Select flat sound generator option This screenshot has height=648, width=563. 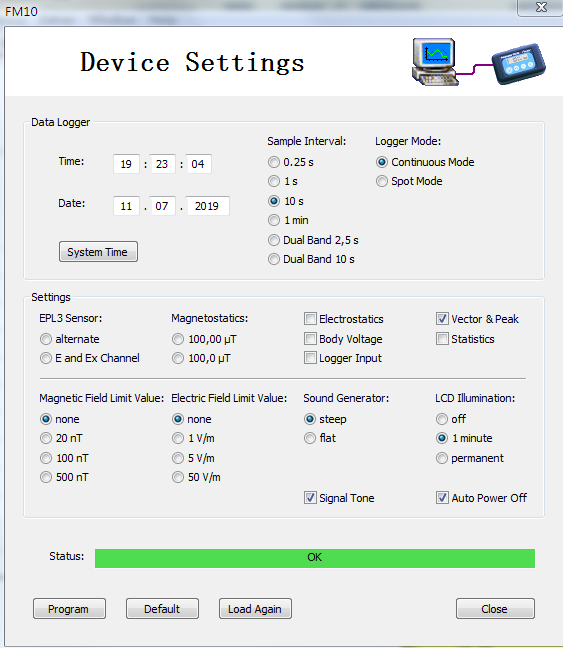click(310, 438)
